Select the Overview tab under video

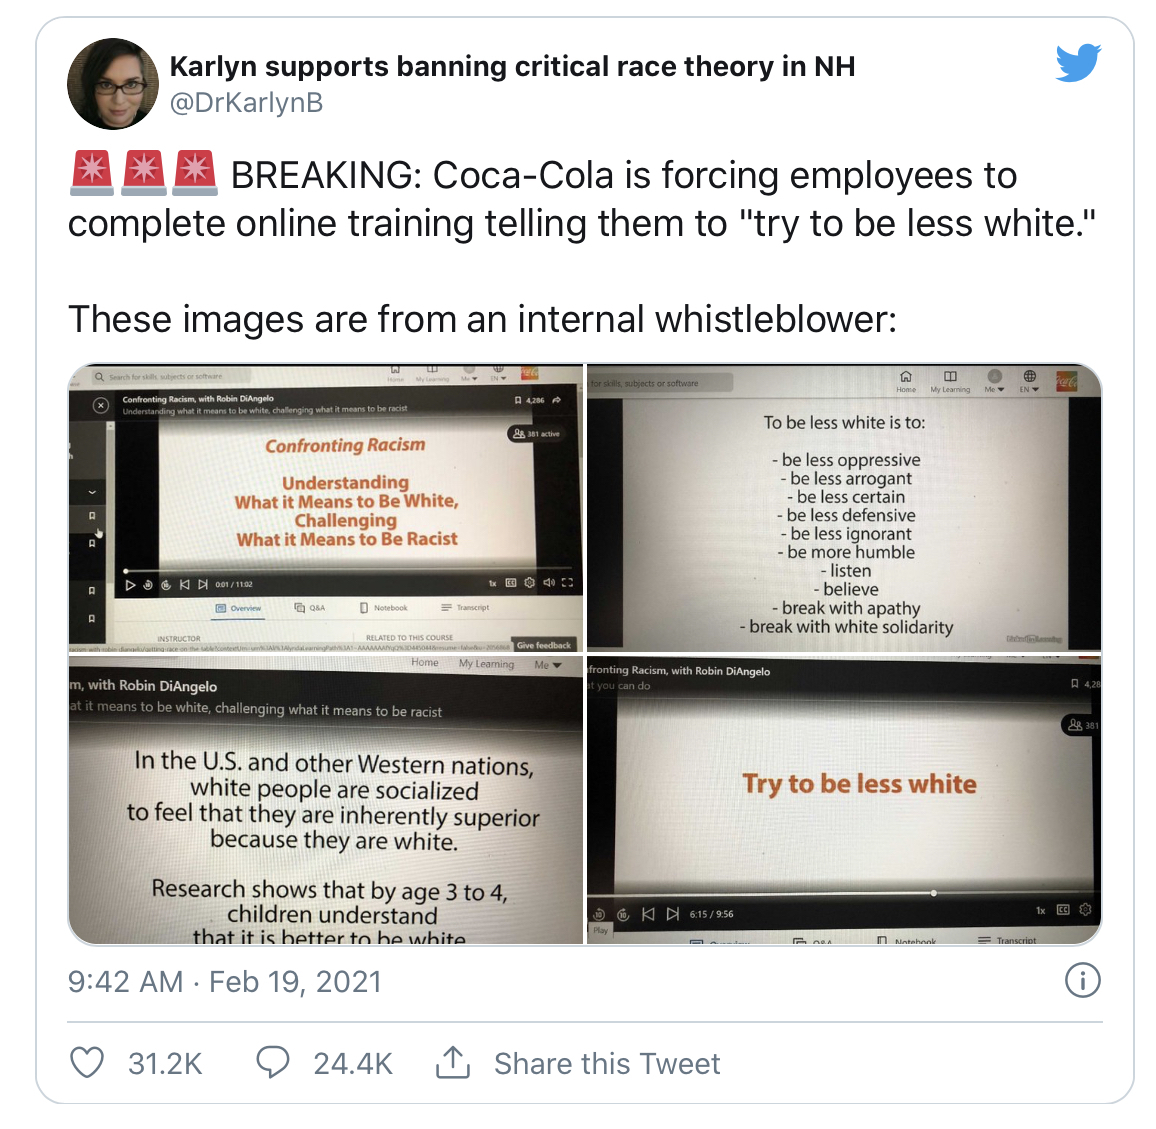click(239, 608)
